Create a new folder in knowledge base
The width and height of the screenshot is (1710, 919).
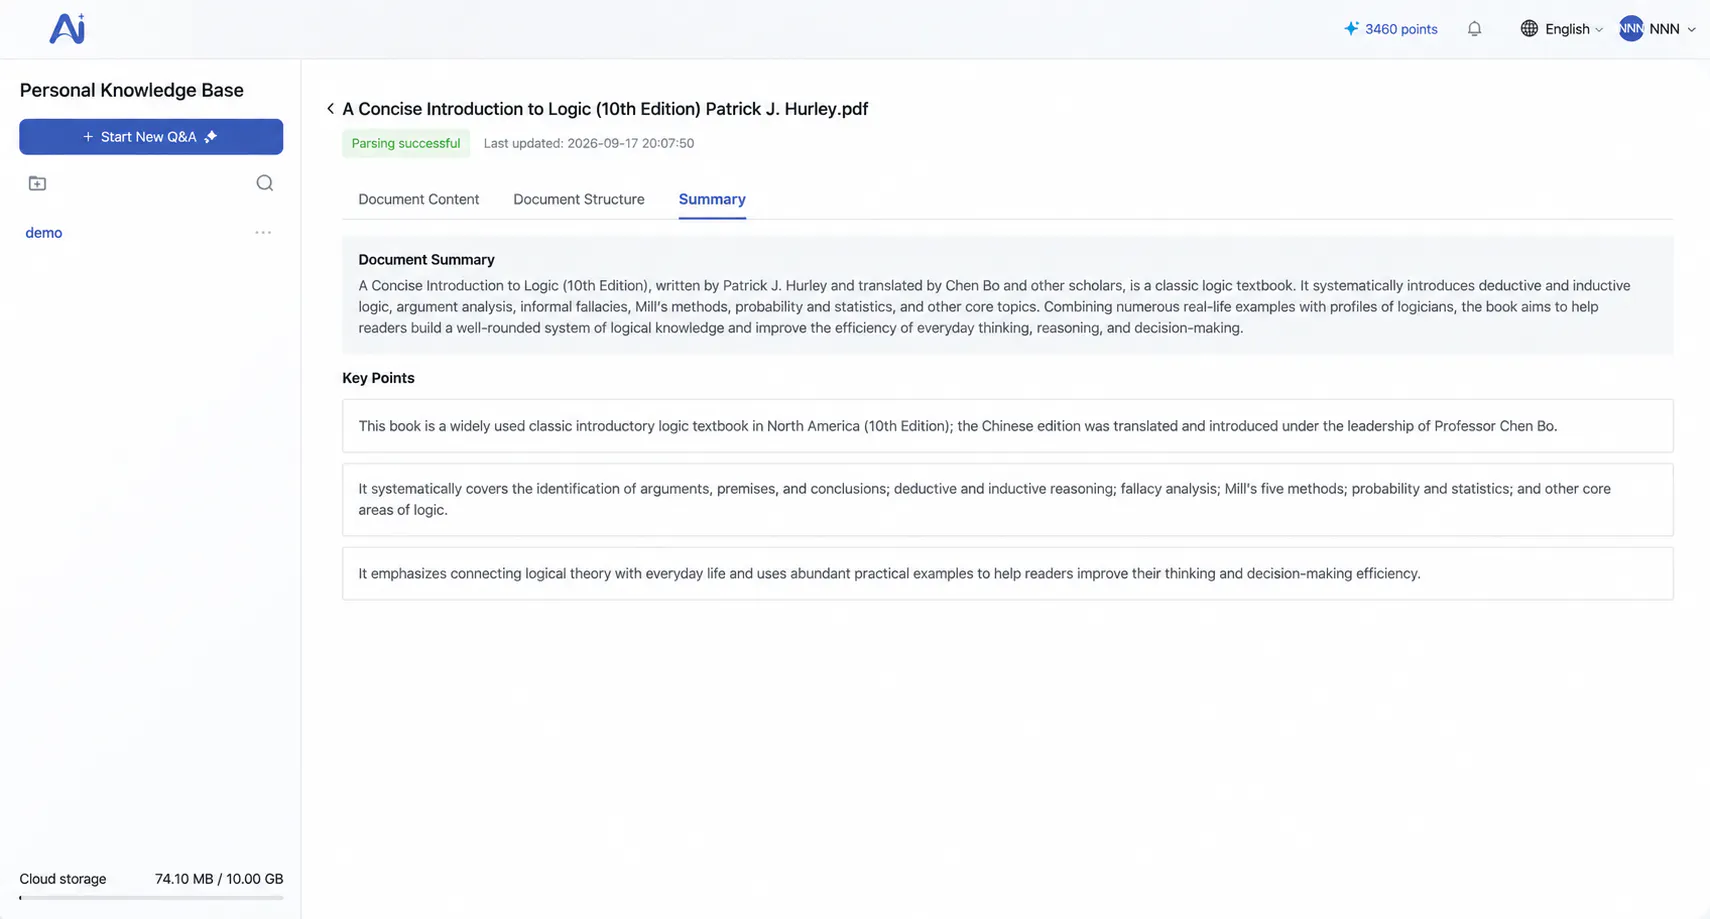tap(37, 183)
